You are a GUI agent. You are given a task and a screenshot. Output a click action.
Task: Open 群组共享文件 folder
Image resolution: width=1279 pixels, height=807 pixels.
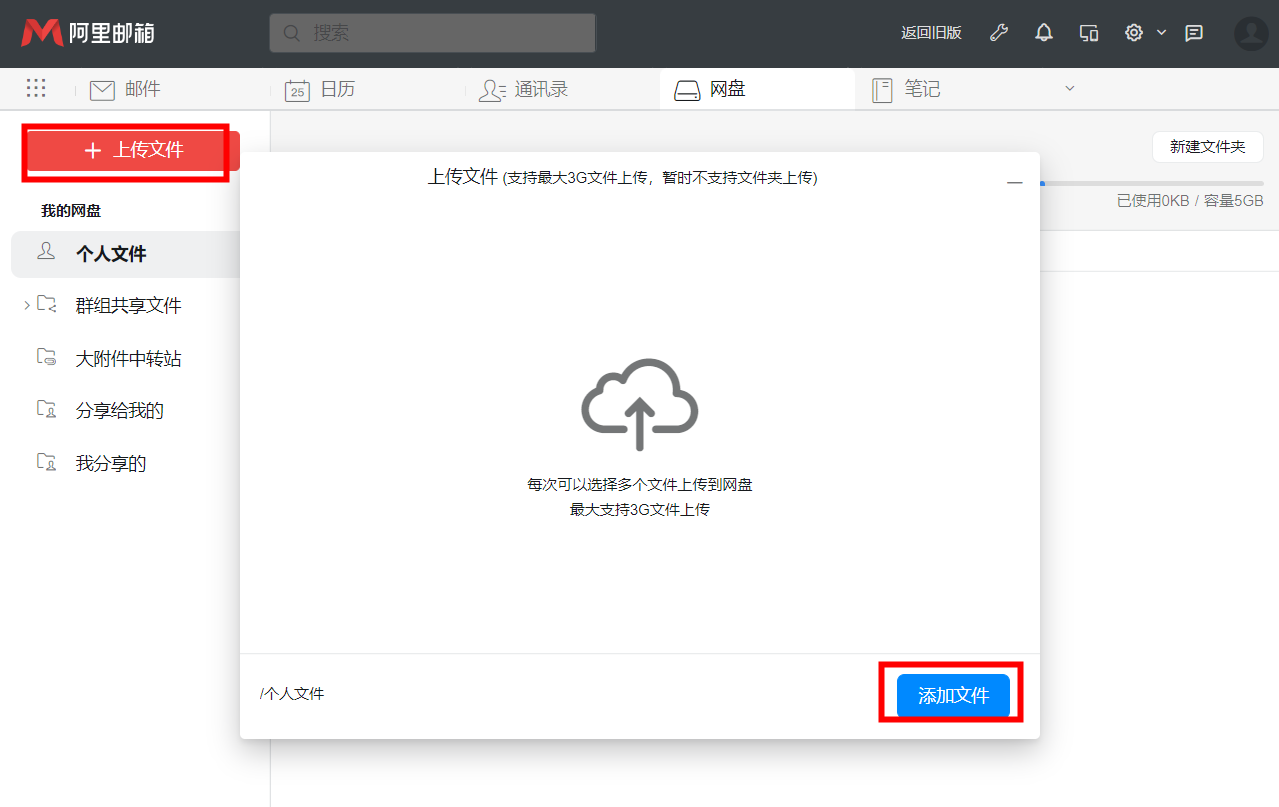(x=128, y=306)
